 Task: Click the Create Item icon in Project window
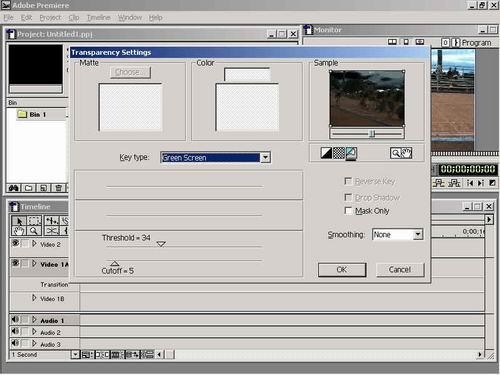click(43, 188)
